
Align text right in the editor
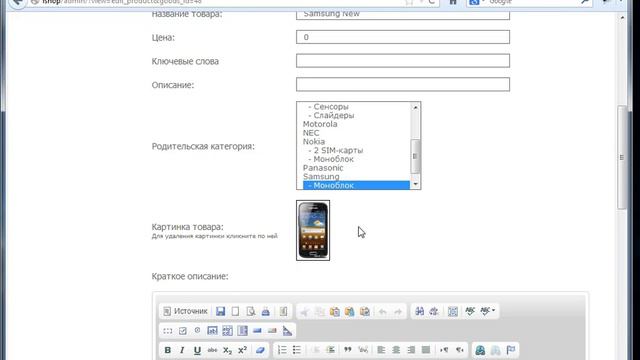click(x=411, y=350)
